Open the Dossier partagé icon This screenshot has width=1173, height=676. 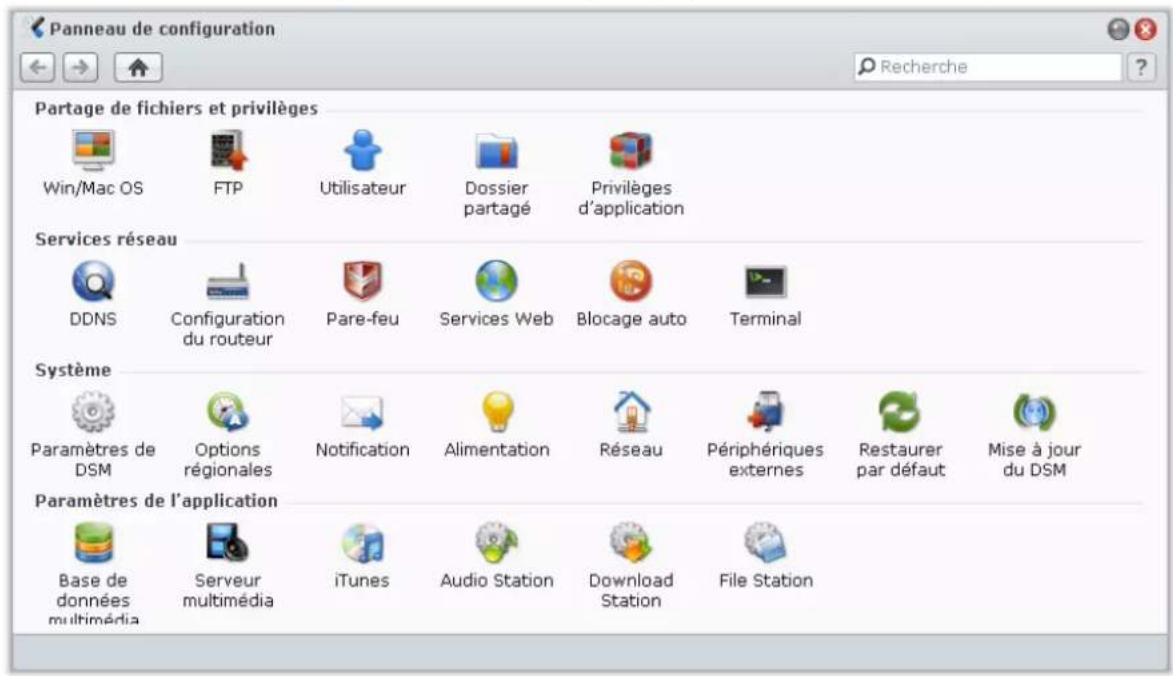tap(497, 151)
